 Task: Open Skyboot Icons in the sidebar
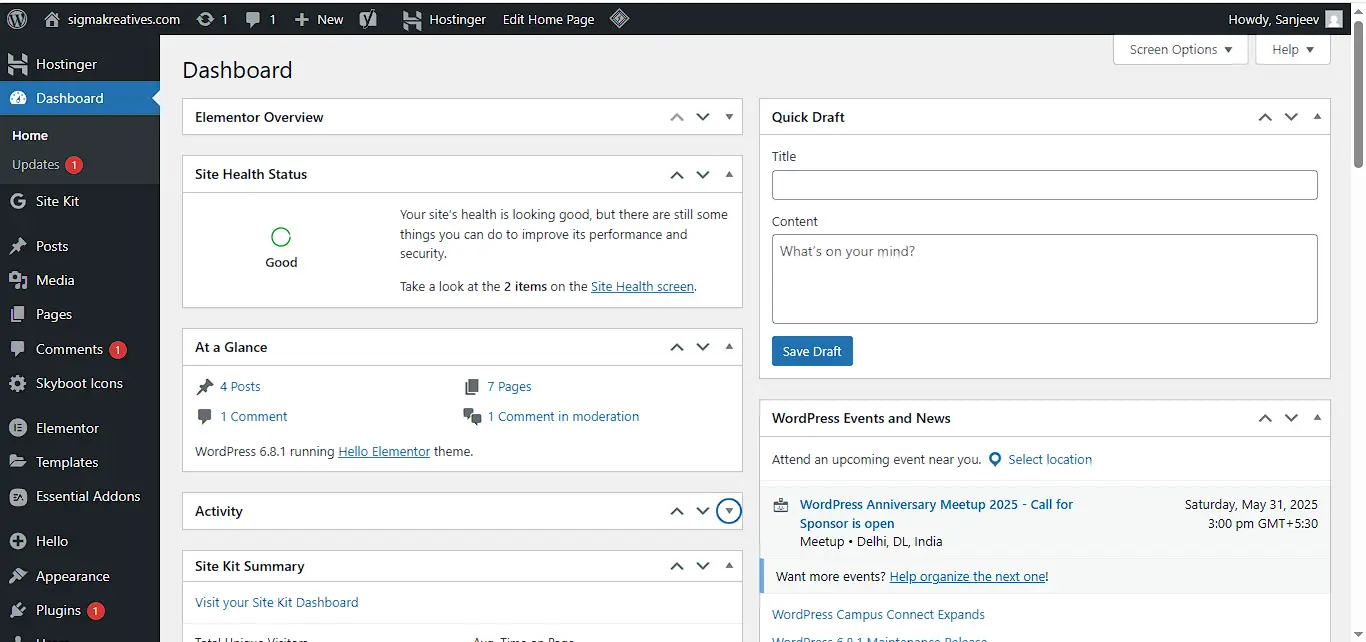click(x=80, y=383)
